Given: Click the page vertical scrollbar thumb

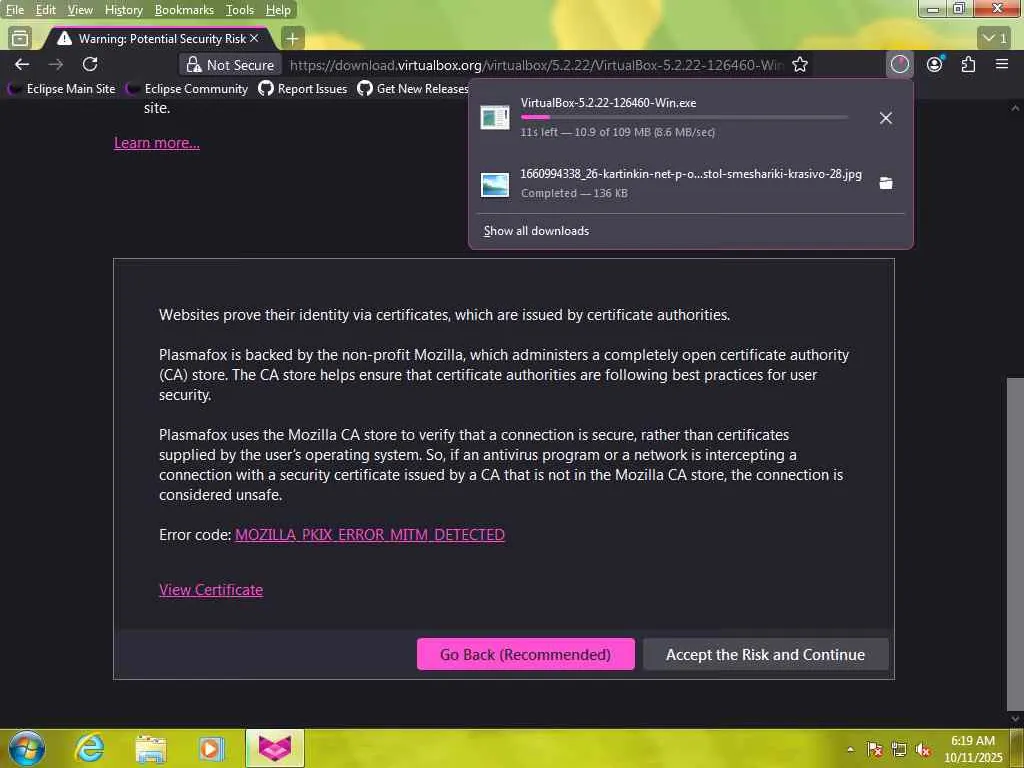Looking at the screenshot, I should (1015, 543).
